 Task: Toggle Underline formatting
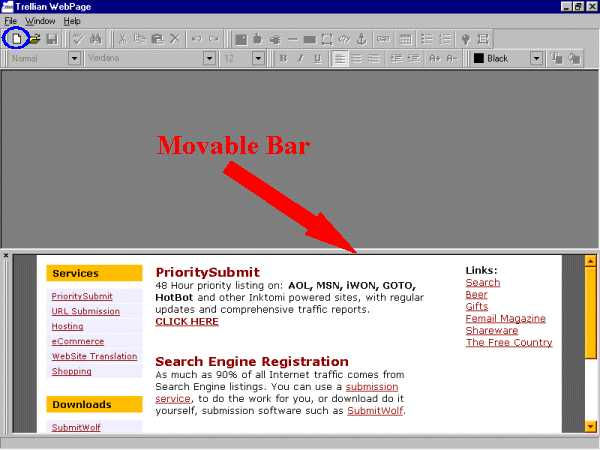(x=317, y=59)
